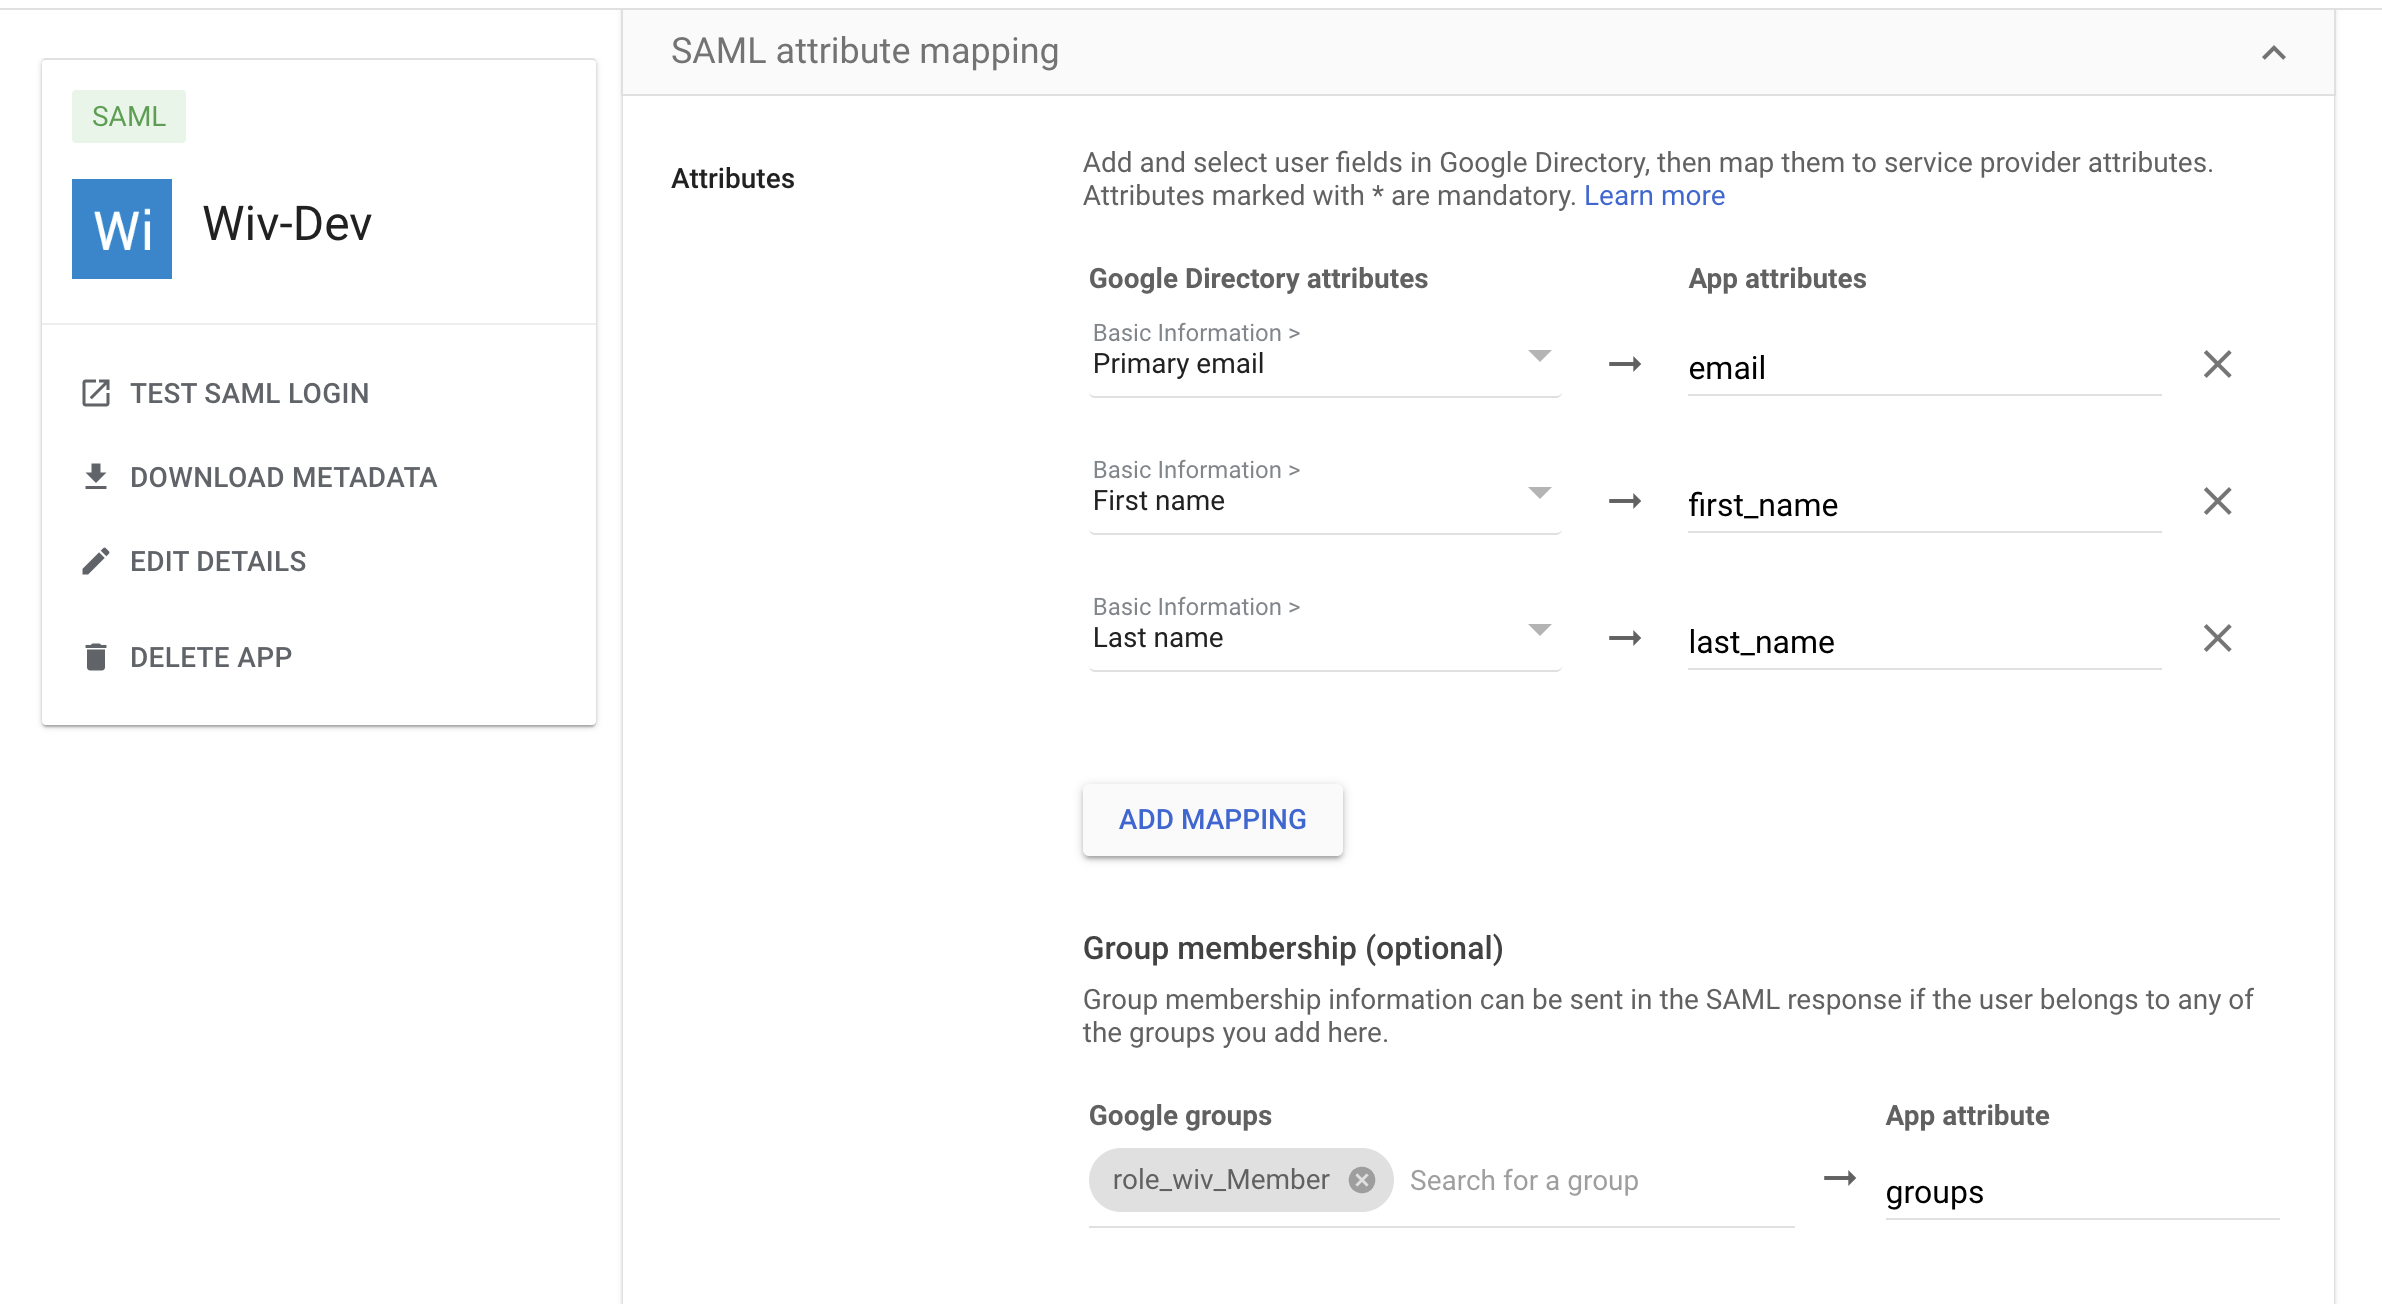
Task: Open the First name directory attribute dropdown
Action: (x=1539, y=493)
